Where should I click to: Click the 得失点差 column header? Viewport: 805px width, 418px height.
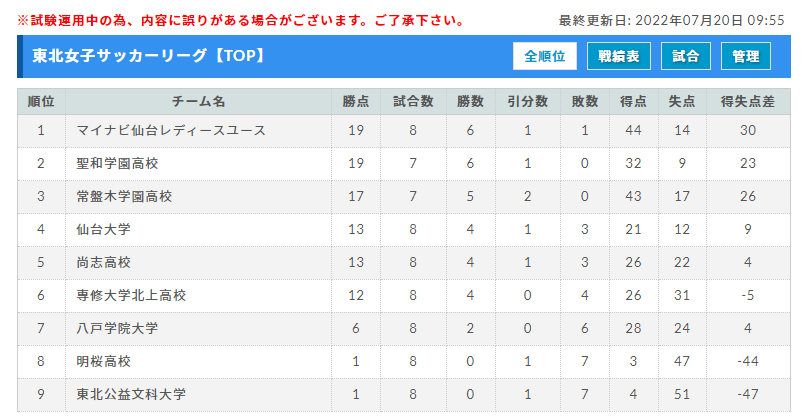coord(748,102)
